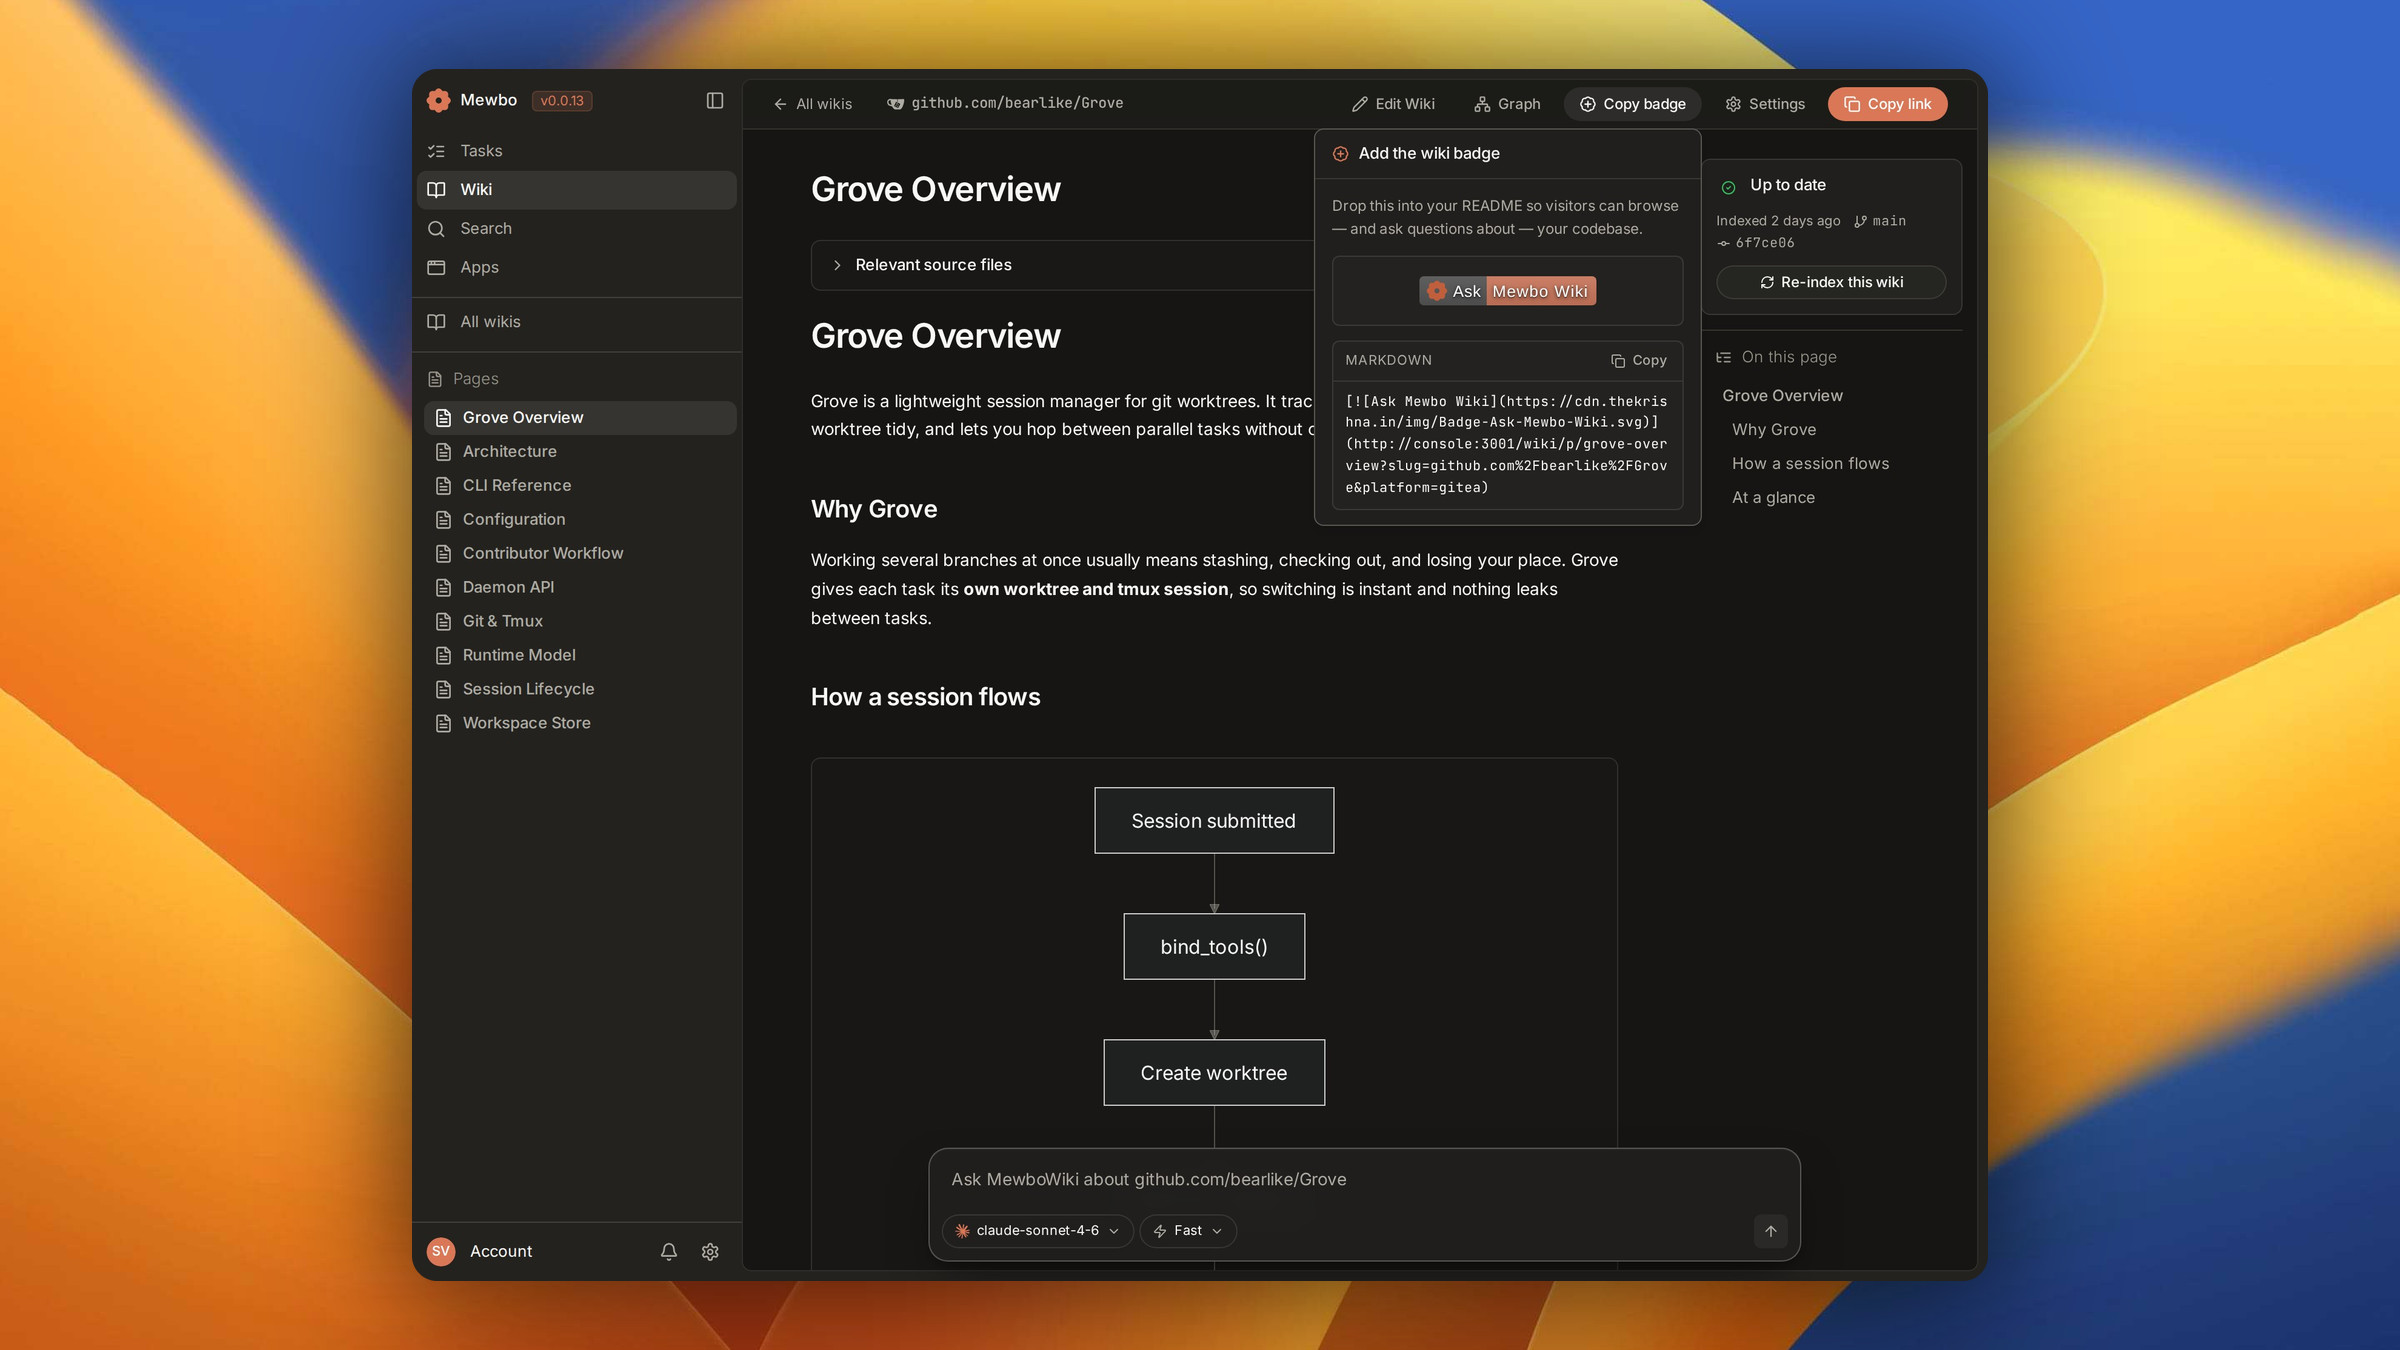Click the bind_tools() diagram node
This screenshot has height=1350, width=2400.
pos(1214,947)
